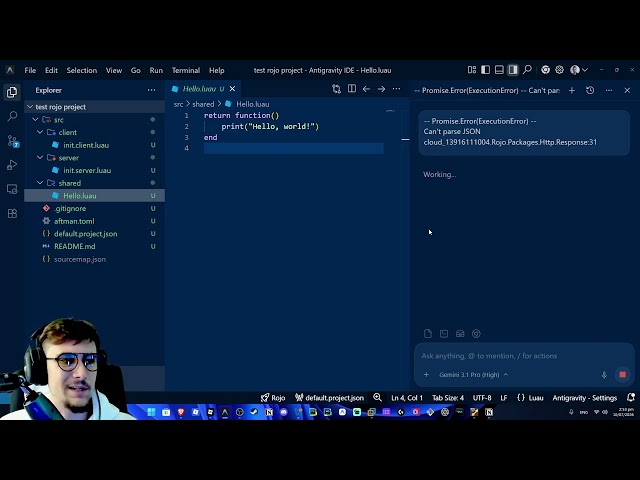Toggle primary side bar visibility
This screenshot has height=480, width=640.
click(x=485, y=70)
